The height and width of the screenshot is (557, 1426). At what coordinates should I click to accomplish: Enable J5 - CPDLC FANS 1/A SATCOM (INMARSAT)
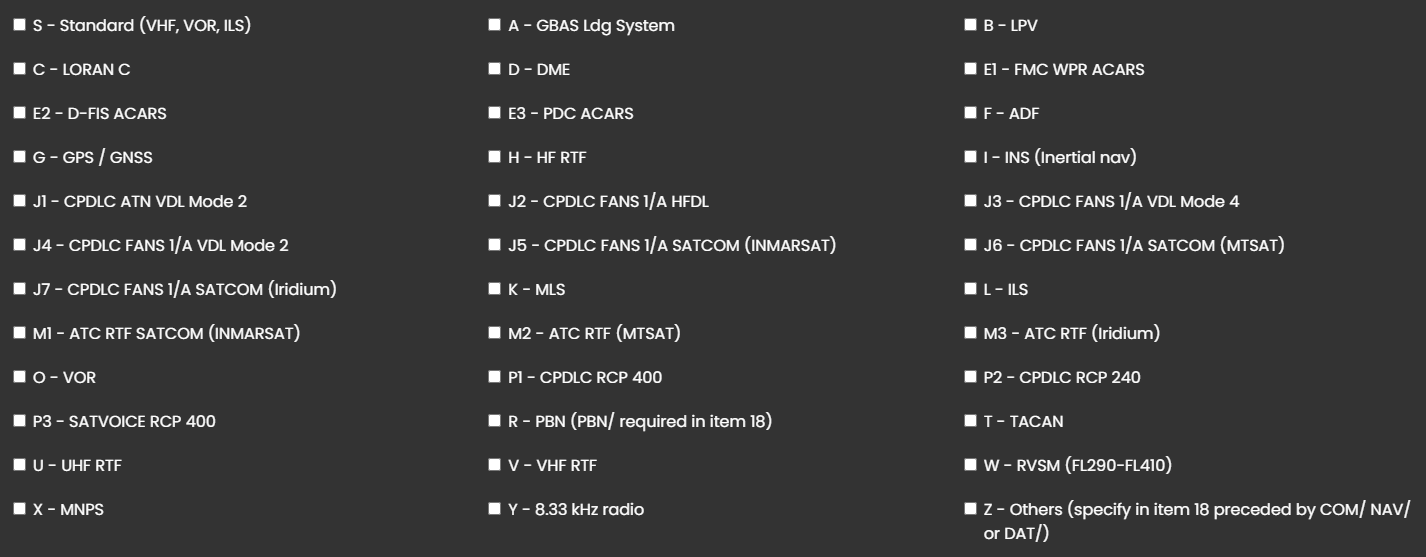[x=494, y=245]
